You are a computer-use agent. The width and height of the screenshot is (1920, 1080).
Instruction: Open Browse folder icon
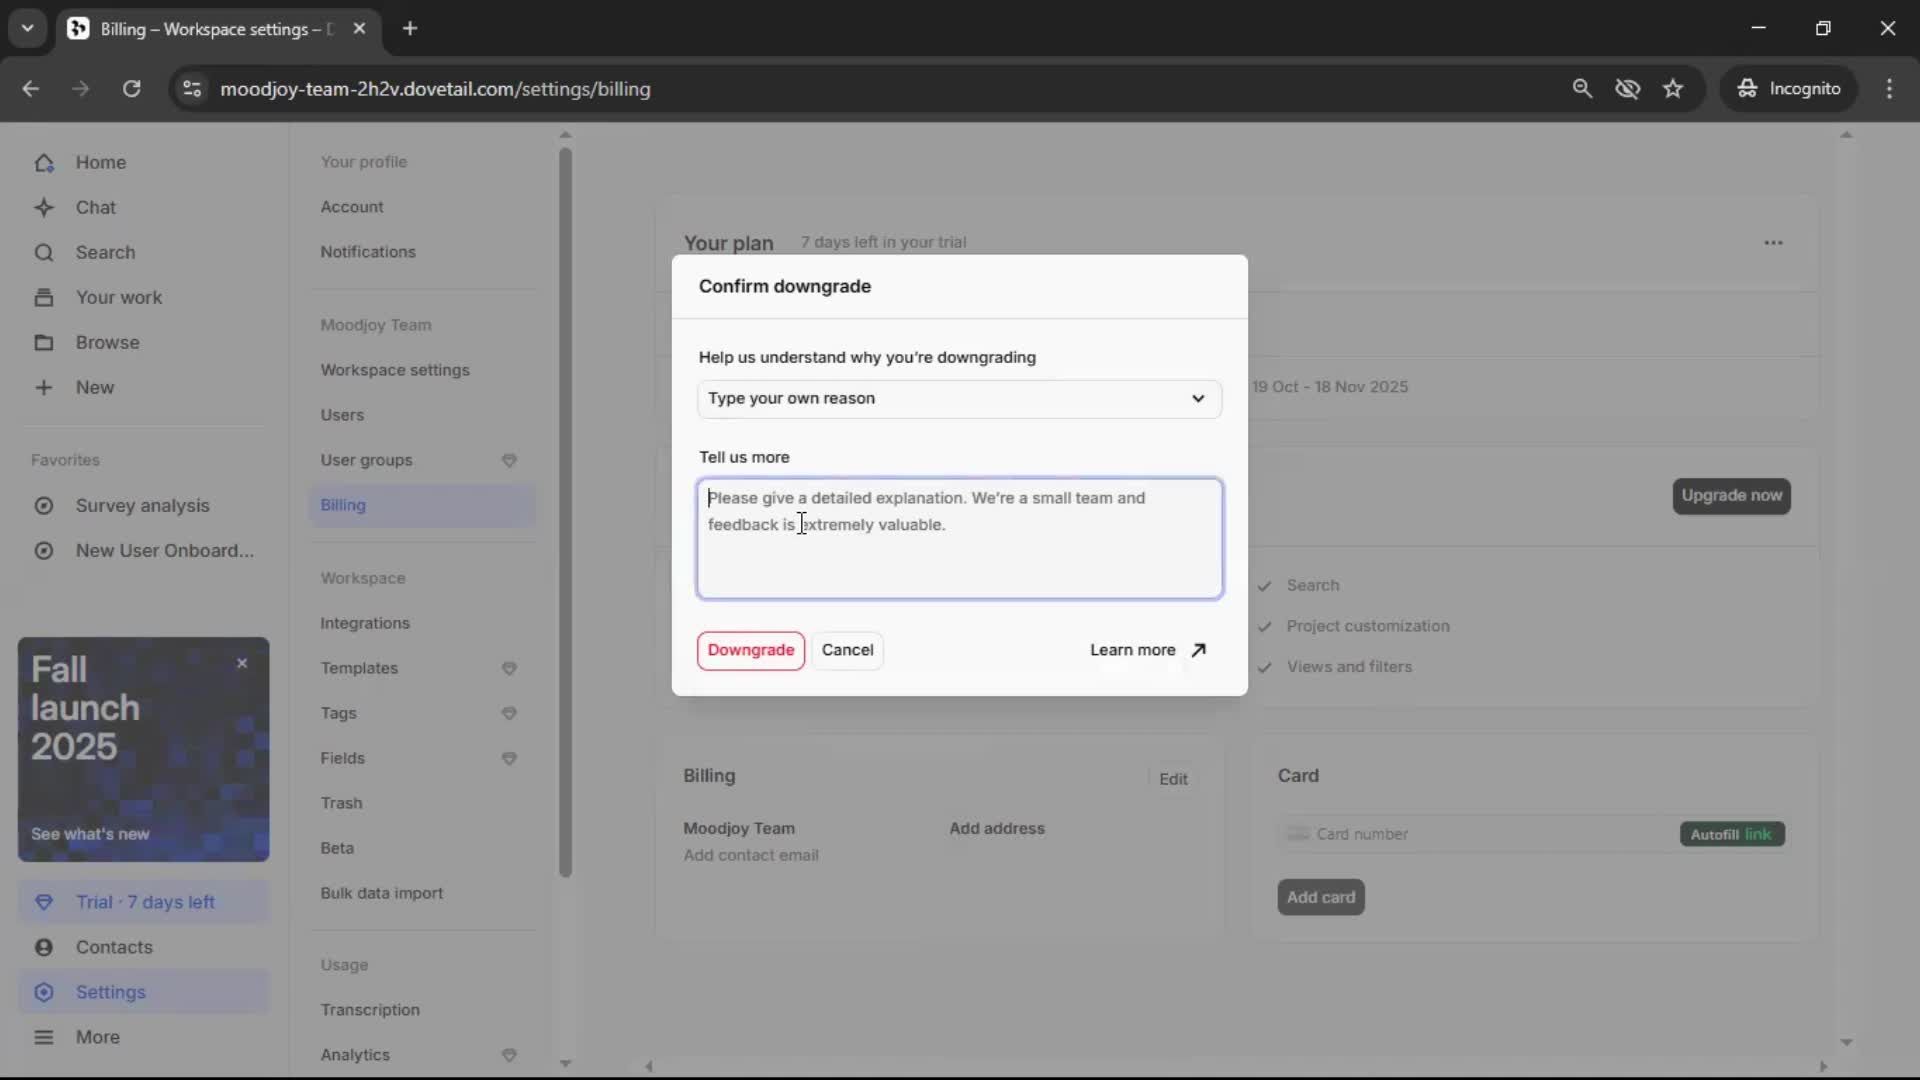pyautogui.click(x=44, y=343)
